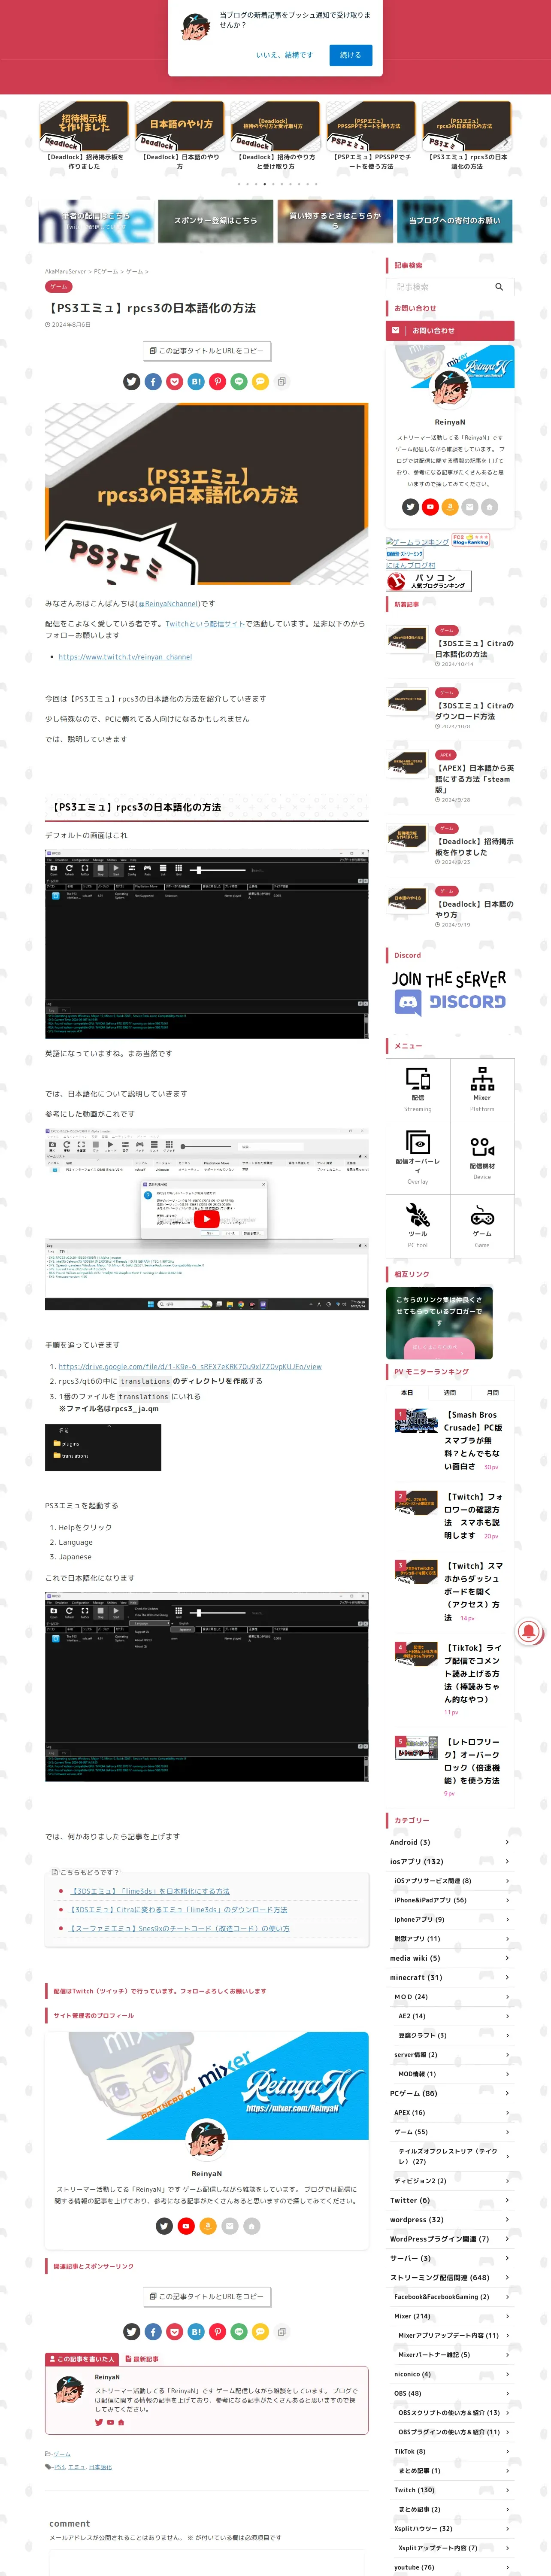The width and height of the screenshot is (551, 2576).
Task: Expand the OBS (48) category chevron
Action: tap(507, 2393)
